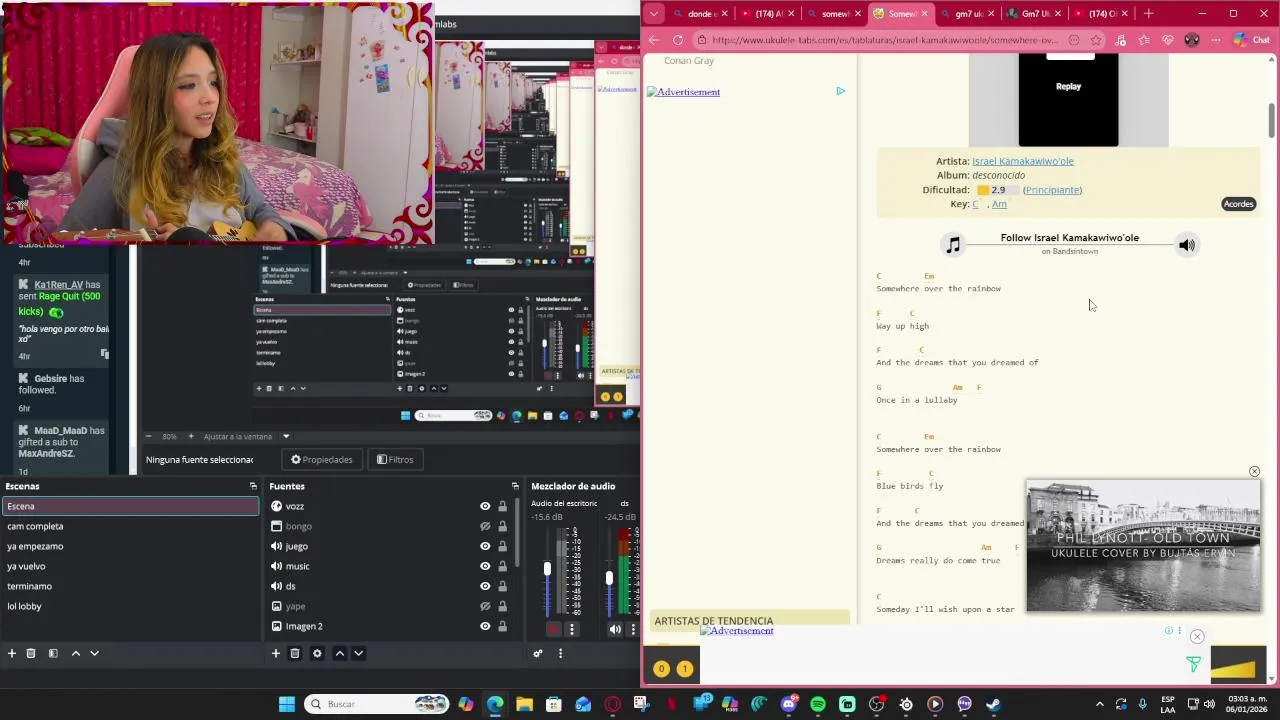Screen dimensions: 1280x720
Task: Adjust Audio del escritorio volume fader
Action: [547, 569]
